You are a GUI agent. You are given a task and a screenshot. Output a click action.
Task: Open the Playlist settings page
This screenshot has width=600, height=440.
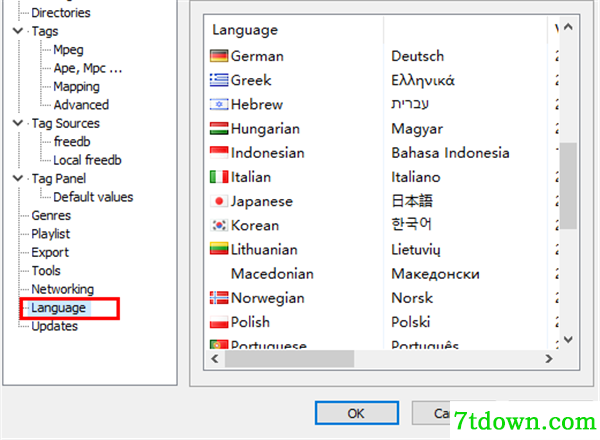(x=51, y=234)
